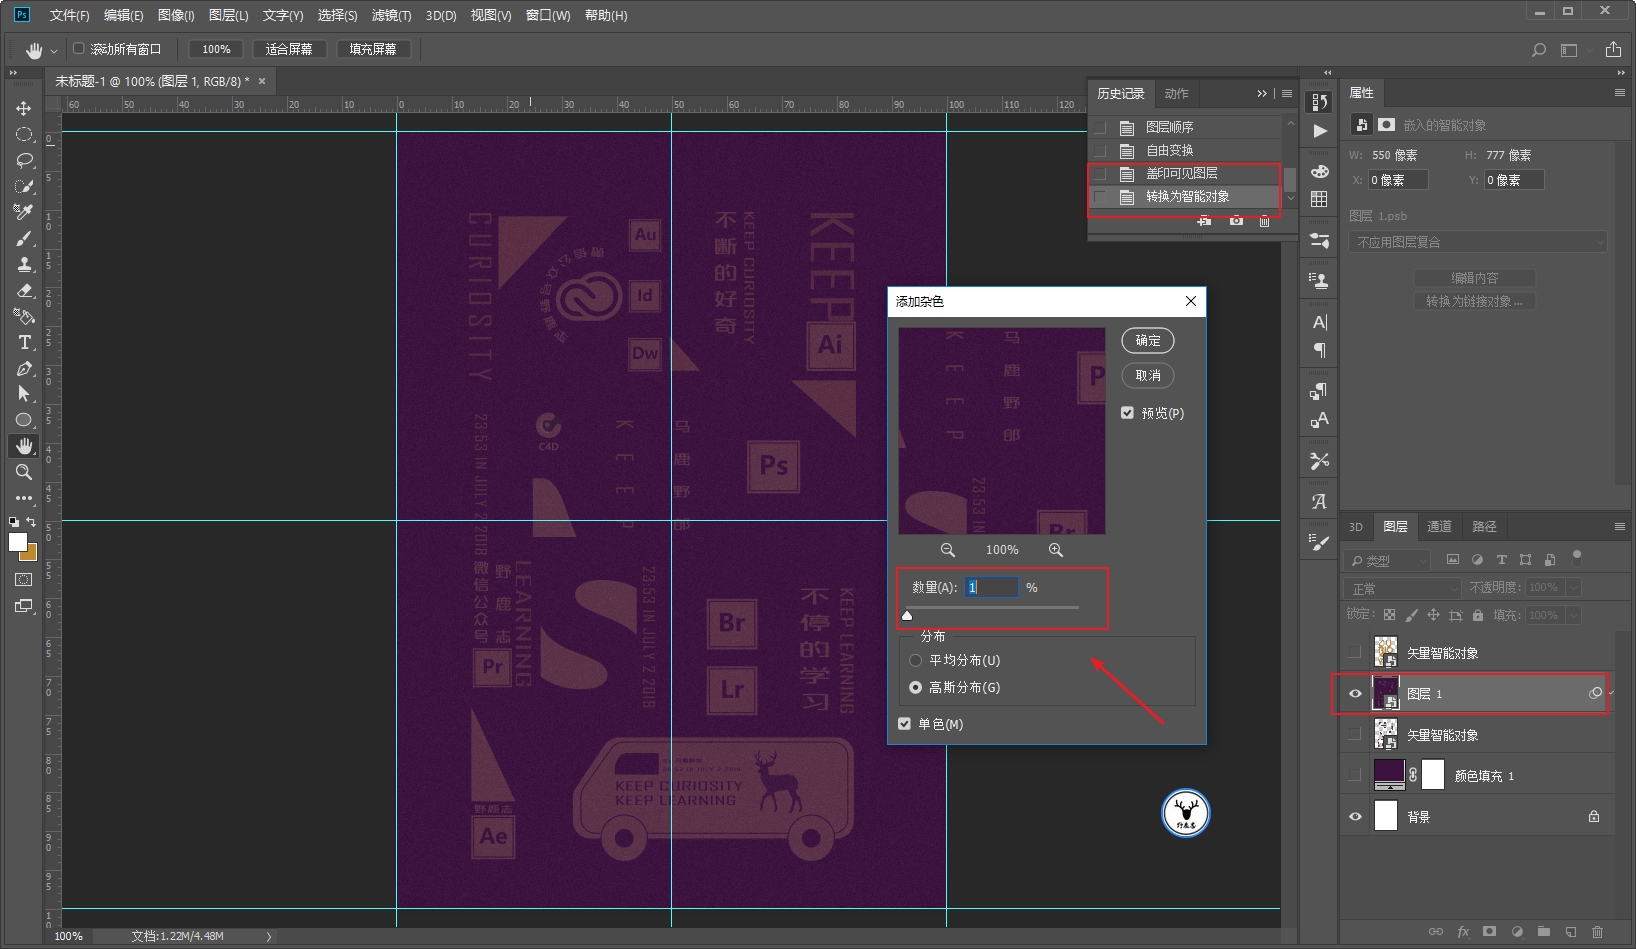Select the Eyedropper tool
1636x949 pixels.
click(x=24, y=212)
